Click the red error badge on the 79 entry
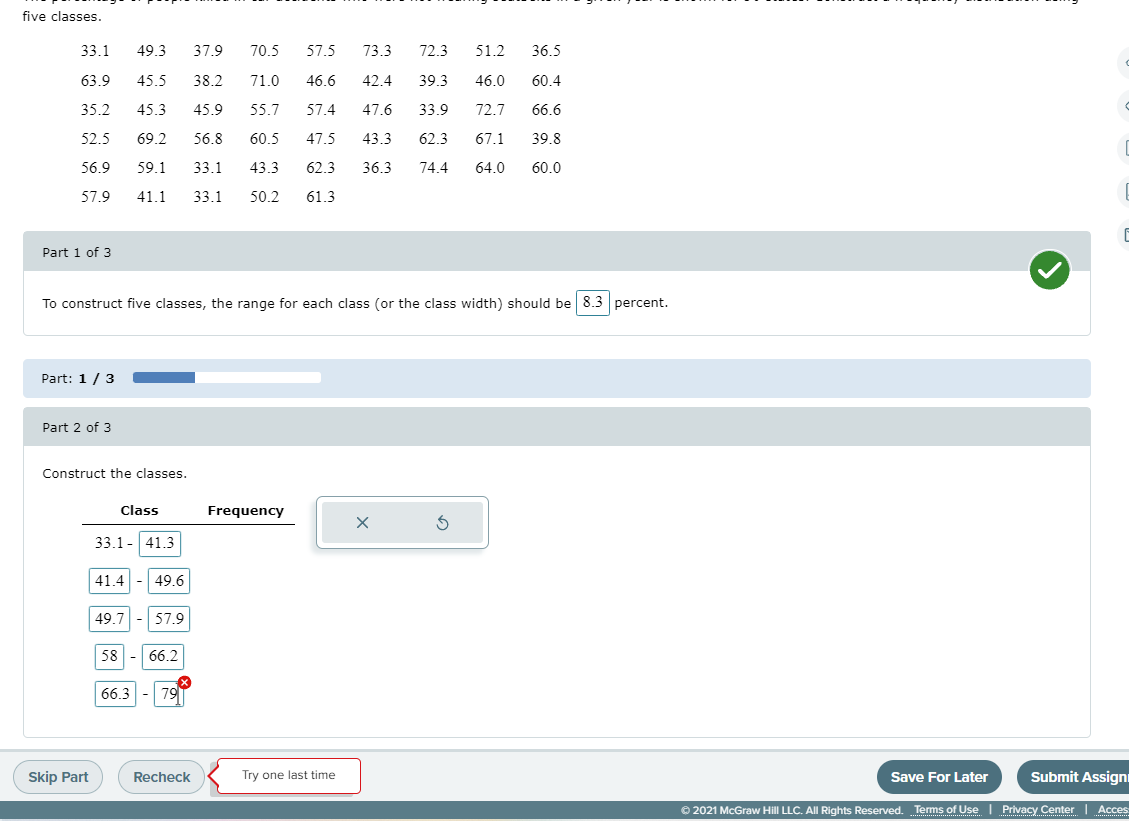 click(183, 681)
